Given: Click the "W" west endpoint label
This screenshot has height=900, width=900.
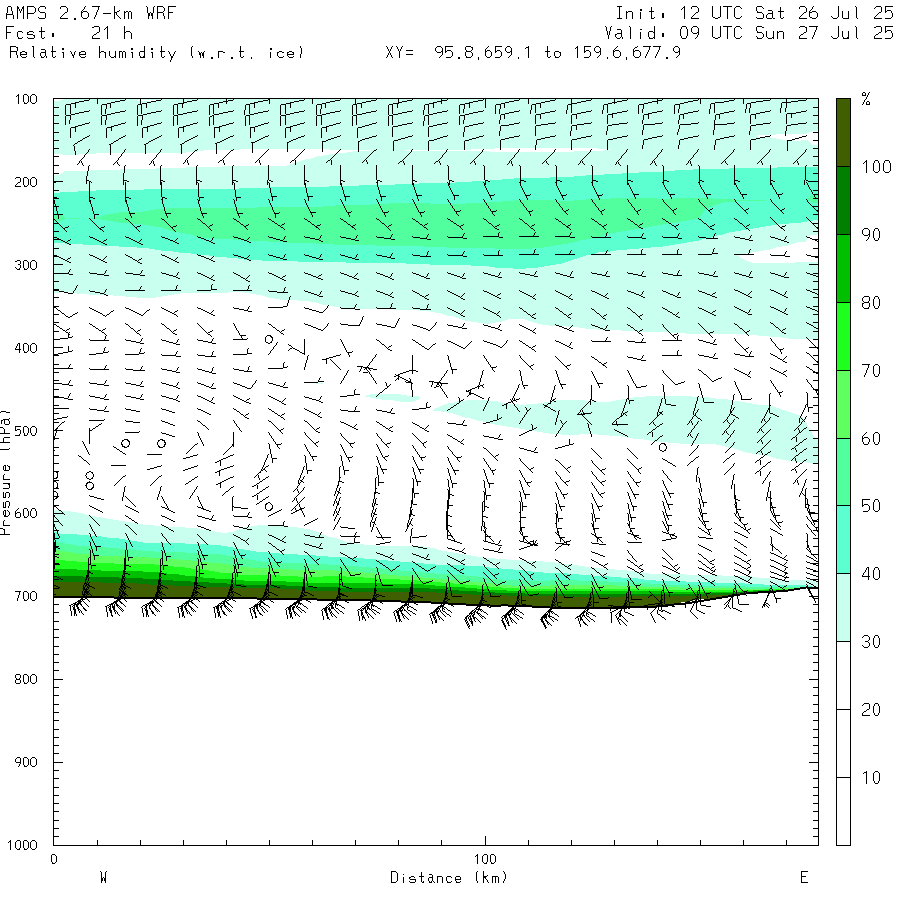Looking at the screenshot, I should tap(103, 878).
